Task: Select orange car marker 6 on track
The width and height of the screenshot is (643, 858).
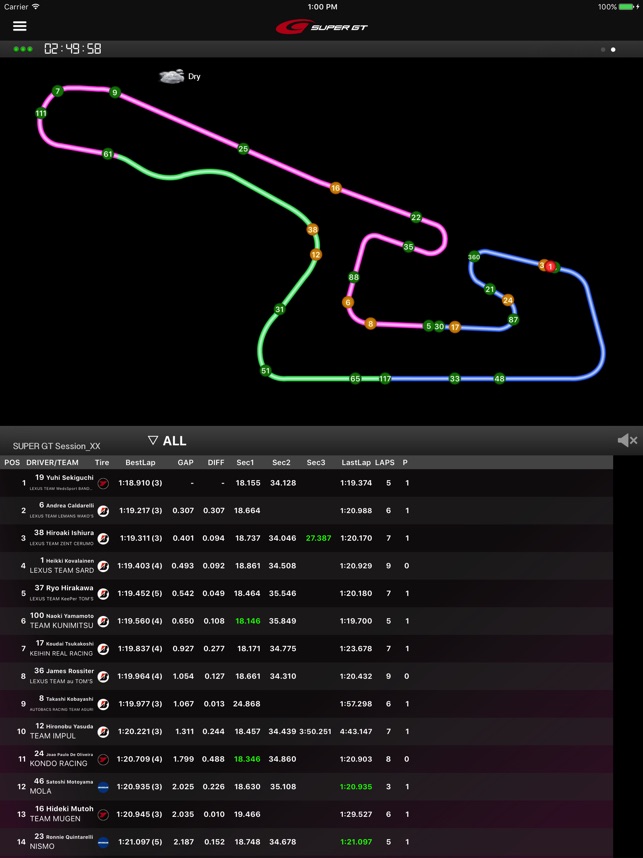Action: 347,302
